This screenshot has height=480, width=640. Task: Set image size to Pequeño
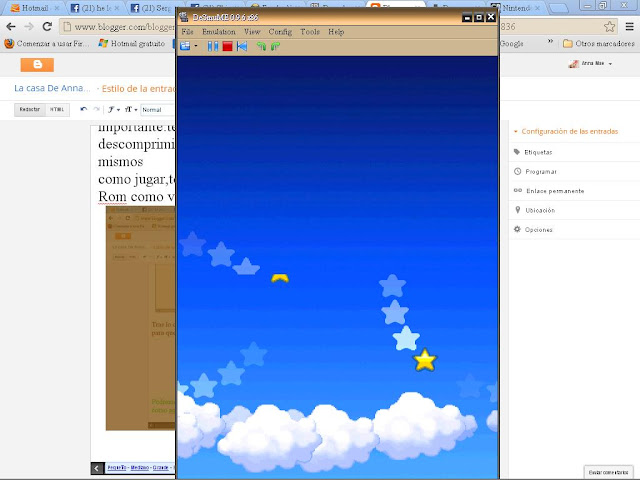point(117,467)
